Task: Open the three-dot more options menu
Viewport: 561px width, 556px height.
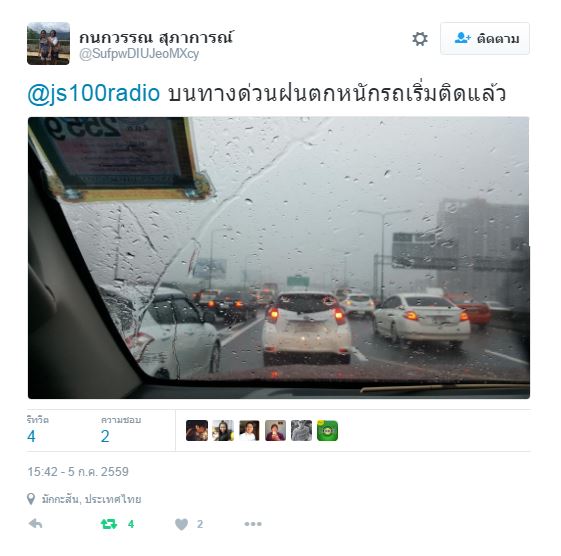Action: coord(253,524)
